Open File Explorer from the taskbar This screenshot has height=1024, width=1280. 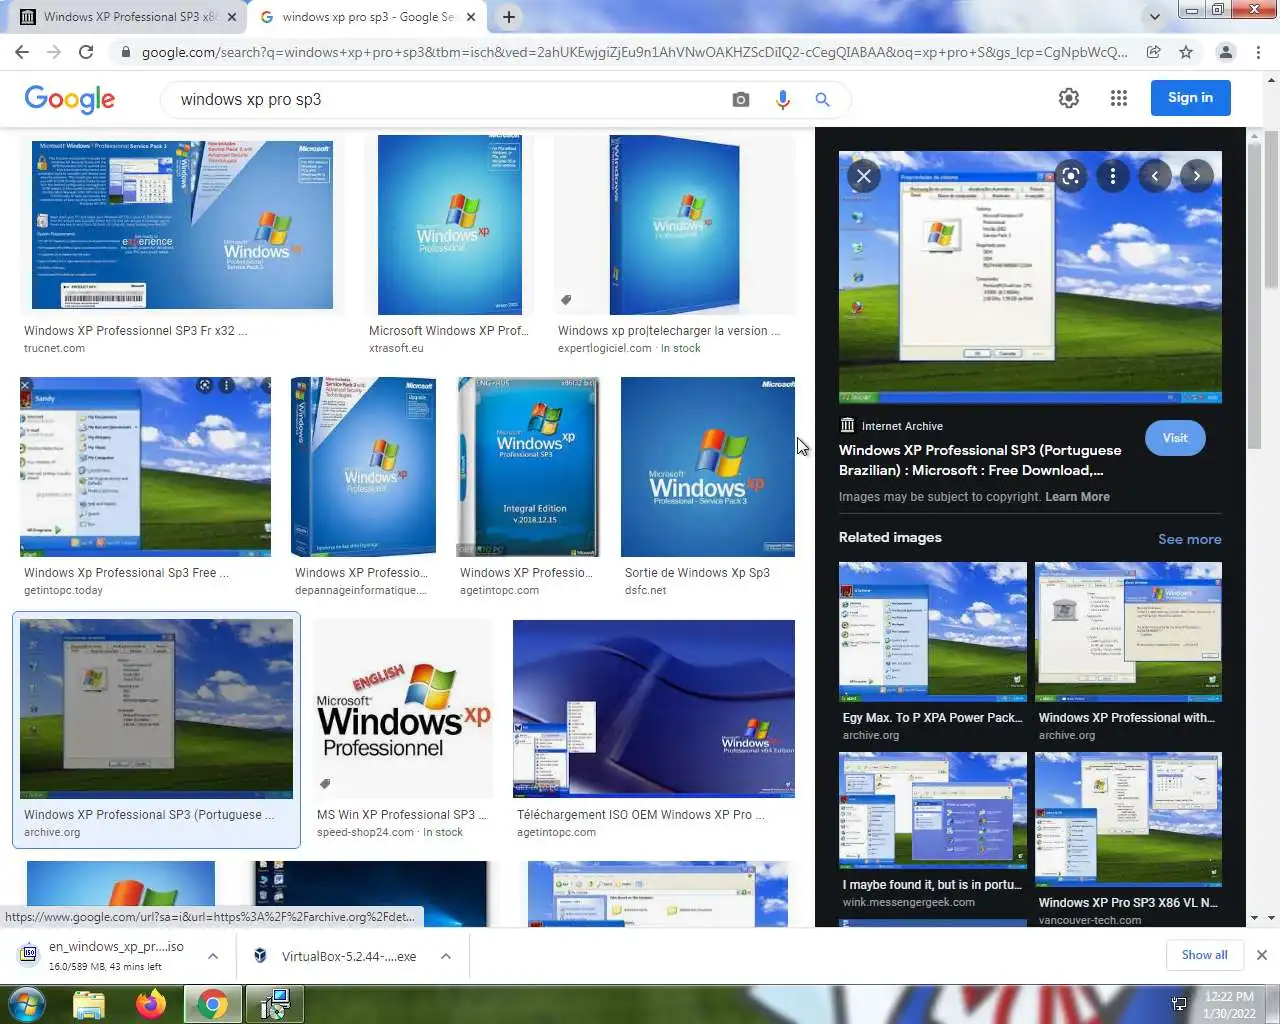[89, 1004]
